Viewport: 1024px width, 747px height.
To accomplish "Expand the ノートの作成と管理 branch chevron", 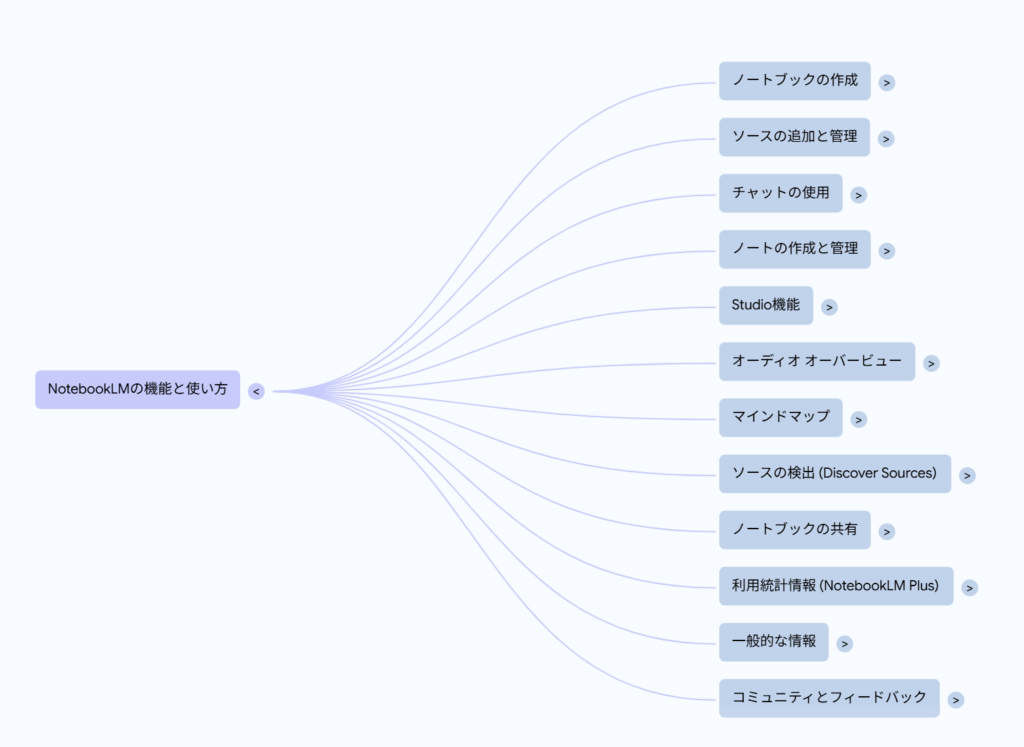I will click(886, 251).
